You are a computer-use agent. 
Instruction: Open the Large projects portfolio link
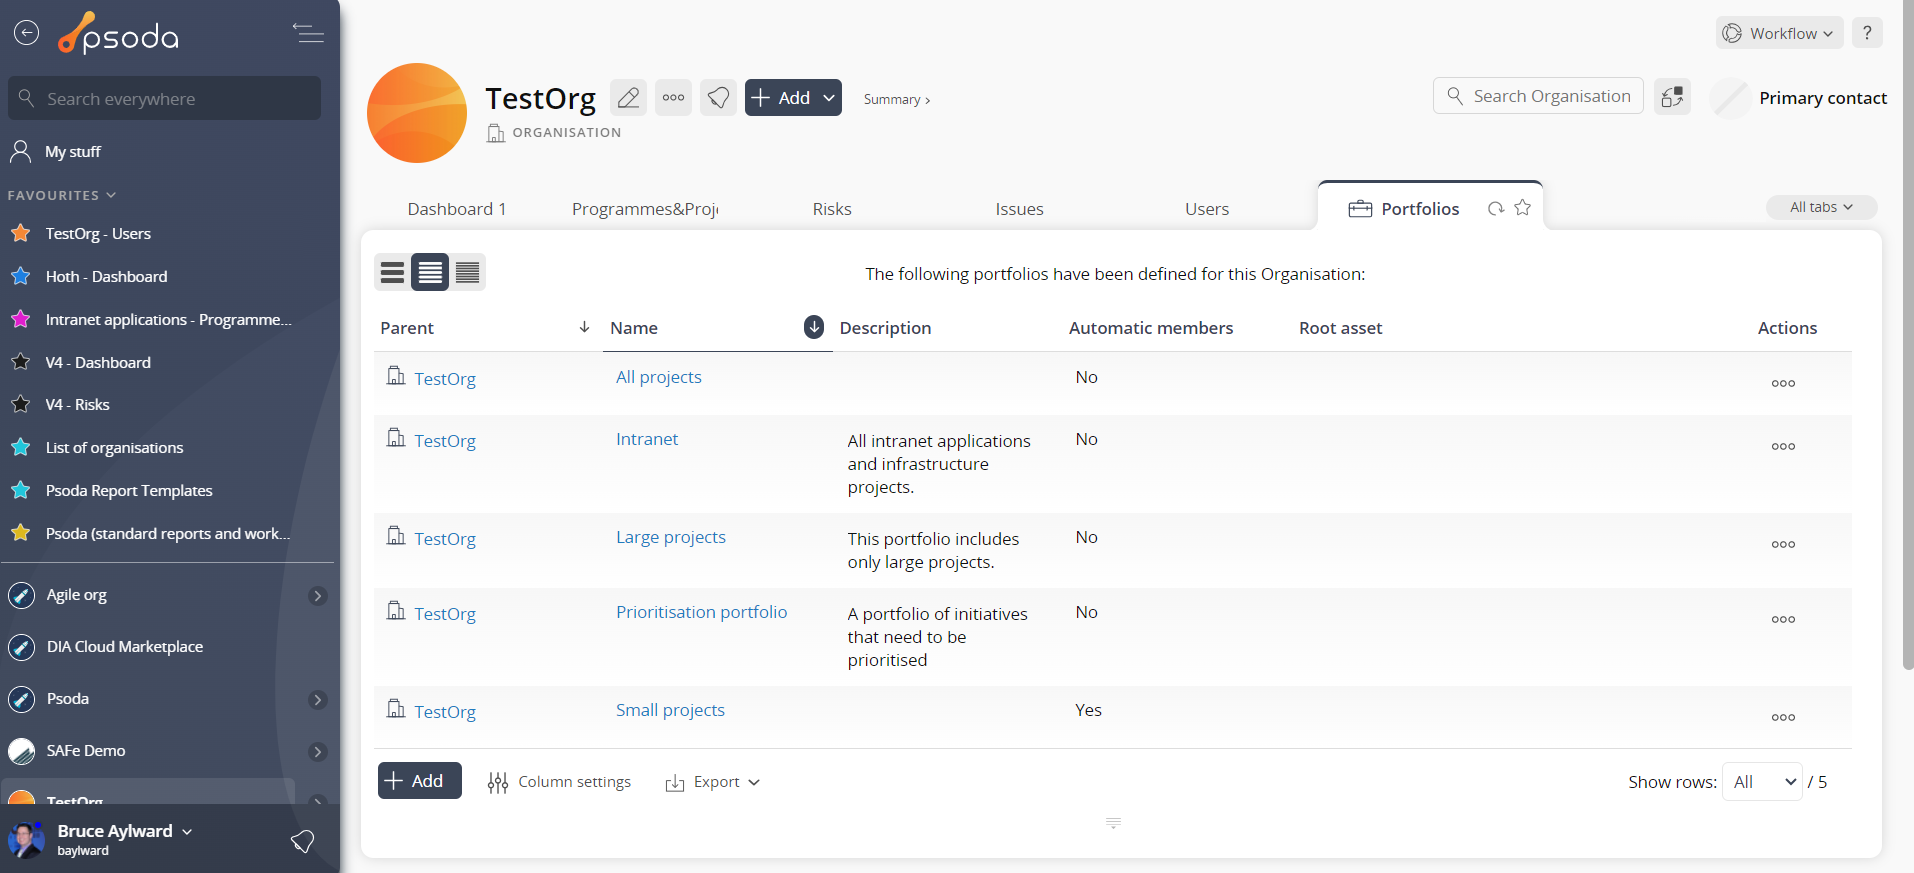pos(671,537)
